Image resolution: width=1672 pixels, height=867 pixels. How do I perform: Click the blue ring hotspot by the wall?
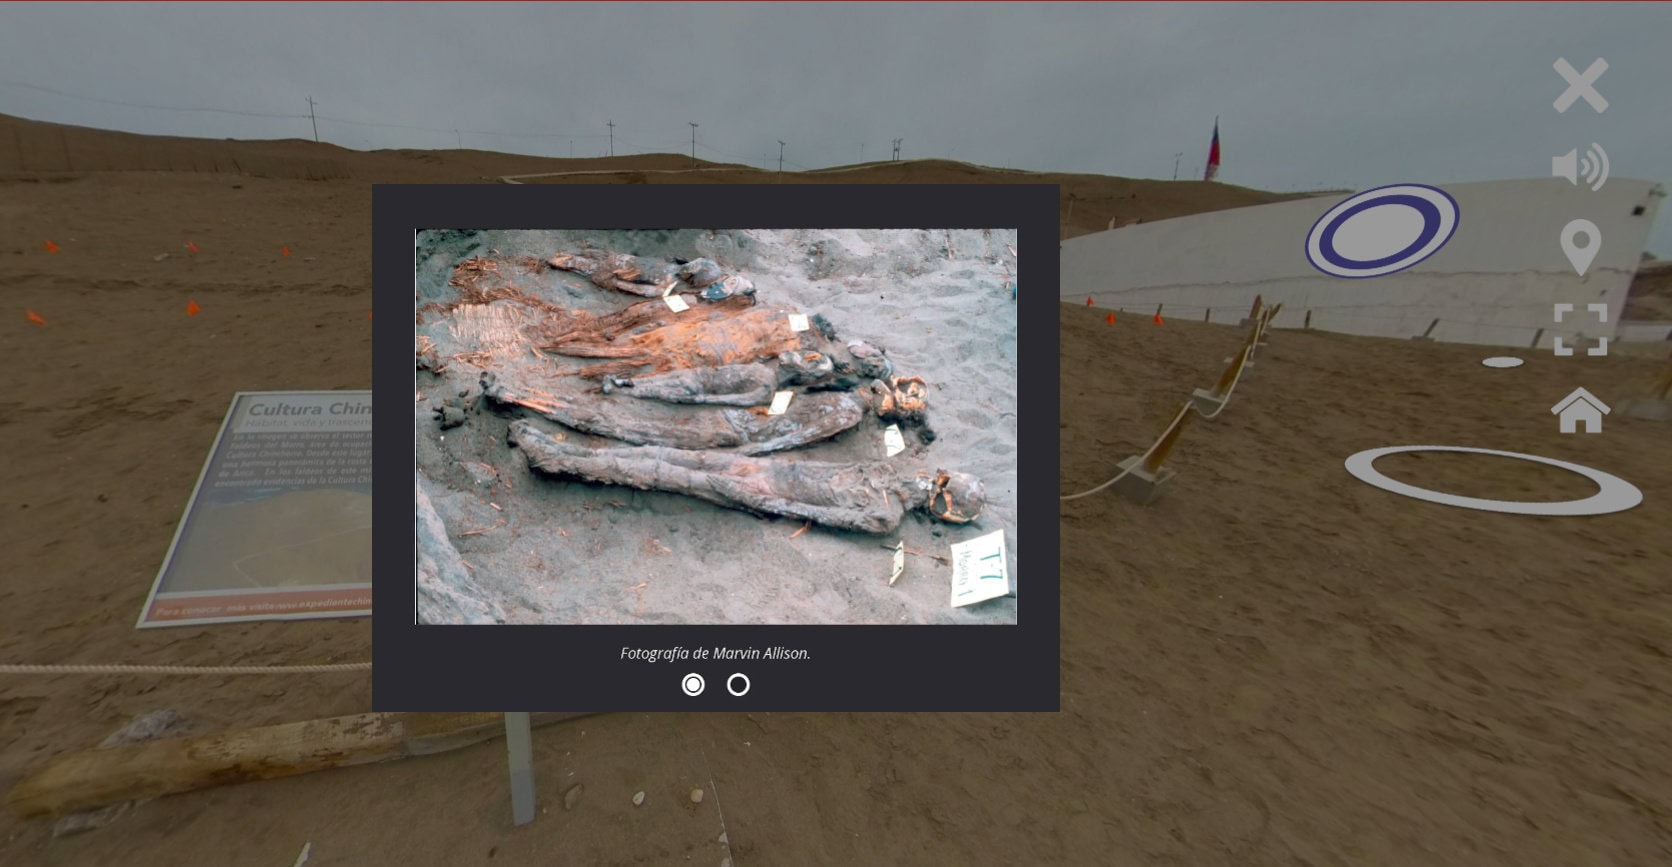1381,230
